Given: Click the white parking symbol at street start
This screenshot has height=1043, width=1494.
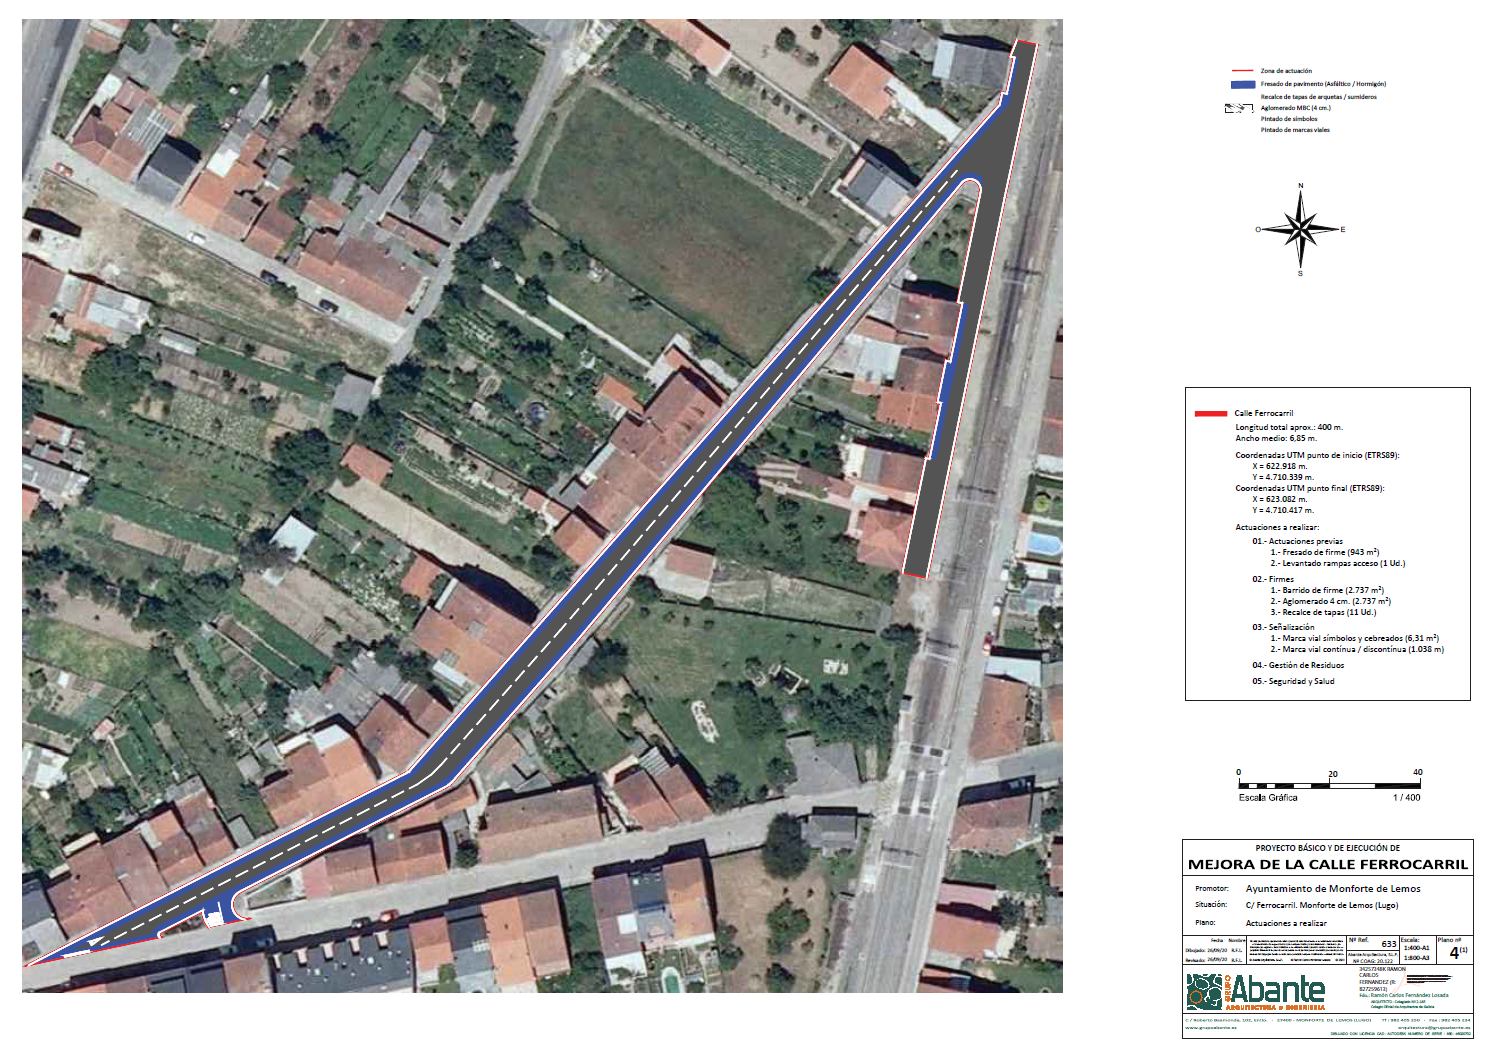Looking at the screenshot, I should [213, 914].
